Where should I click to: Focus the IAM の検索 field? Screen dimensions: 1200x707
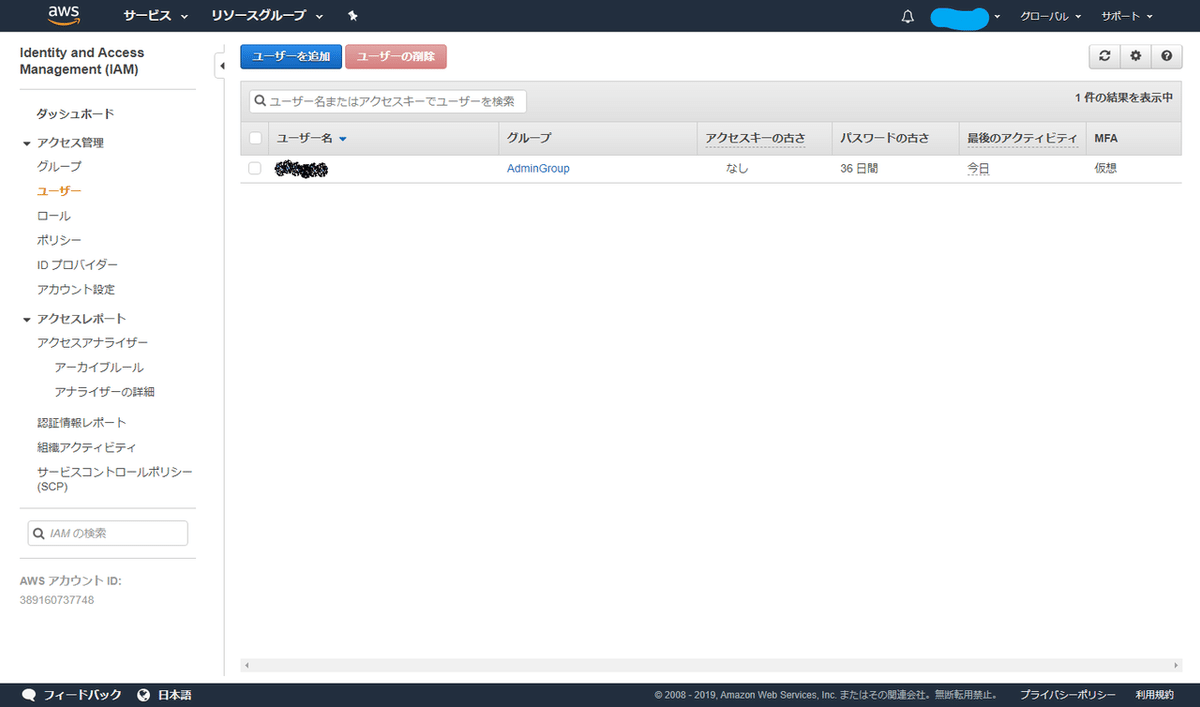coord(107,533)
